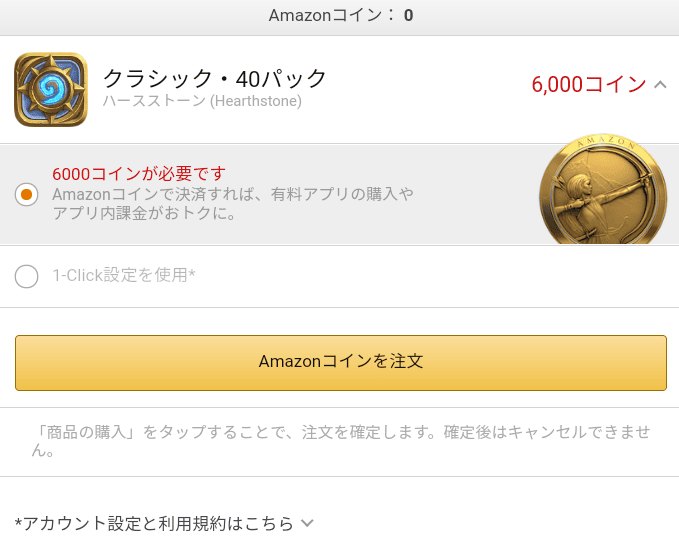Image resolution: width=679 pixels, height=542 pixels.
Task: Click the Amazonコインで決済すれば description text
Action: (x=232, y=194)
